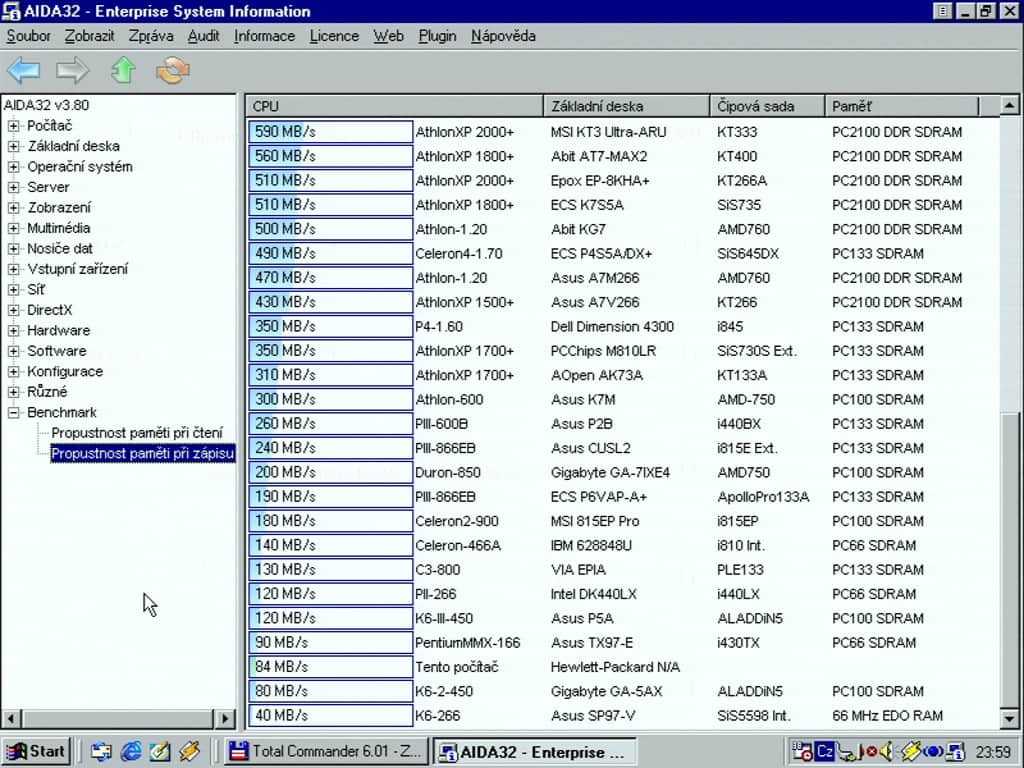Click the Celeron4-1.70 CPU entry

(x=458, y=253)
